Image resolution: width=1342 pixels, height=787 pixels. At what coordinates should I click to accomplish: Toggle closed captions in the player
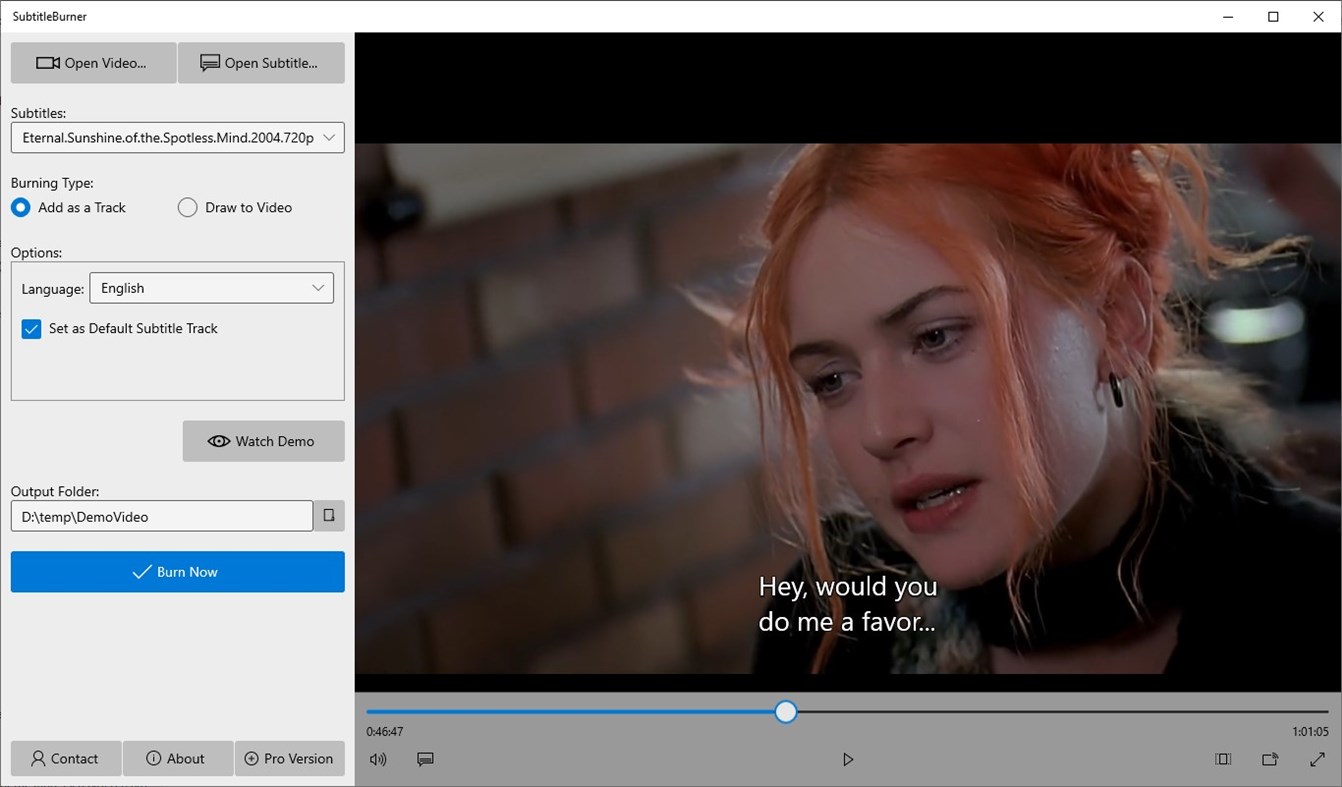click(x=425, y=759)
